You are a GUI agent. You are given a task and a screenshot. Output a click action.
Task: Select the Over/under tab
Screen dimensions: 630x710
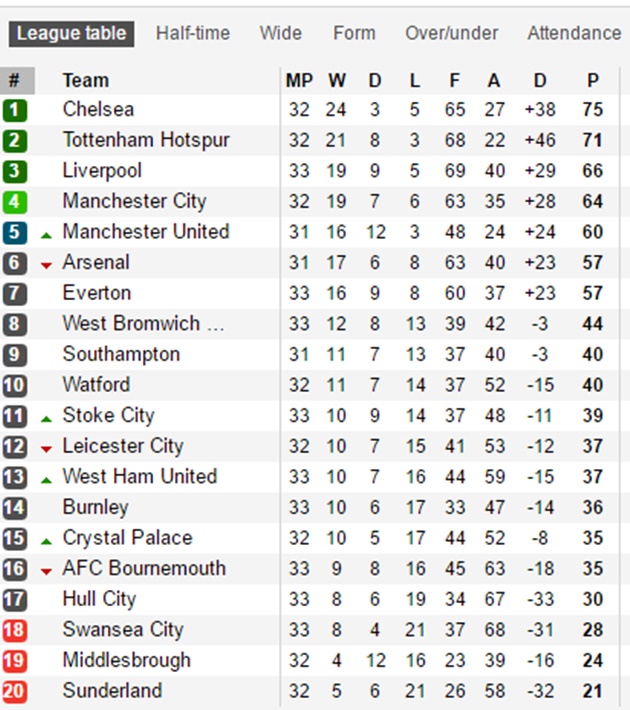tap(451, 33)
